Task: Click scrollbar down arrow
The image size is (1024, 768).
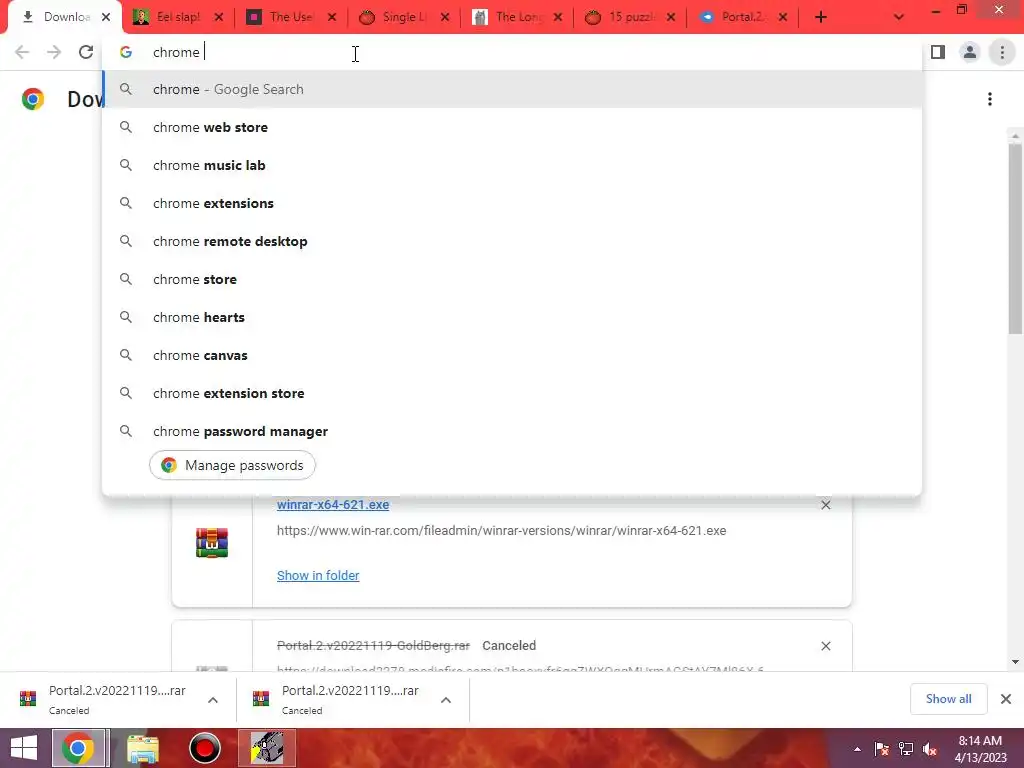Action: (x=1015, y=662)
